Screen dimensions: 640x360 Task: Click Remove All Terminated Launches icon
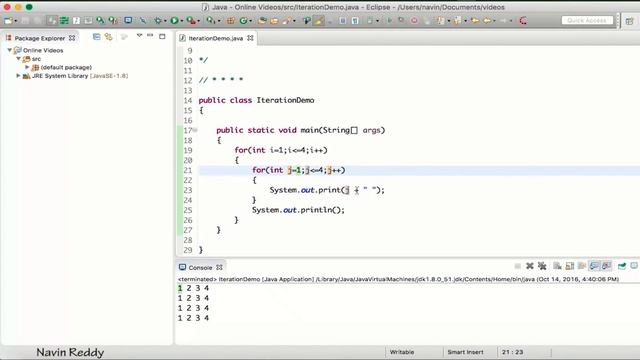point(542,266)
